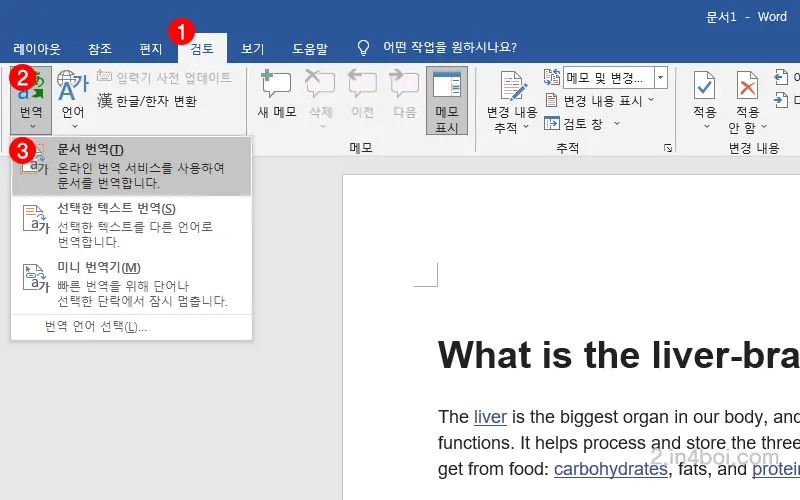Switch to the 레이아웃 tab
The width and height of the screenshot is (800, 500).
(37, 48)
